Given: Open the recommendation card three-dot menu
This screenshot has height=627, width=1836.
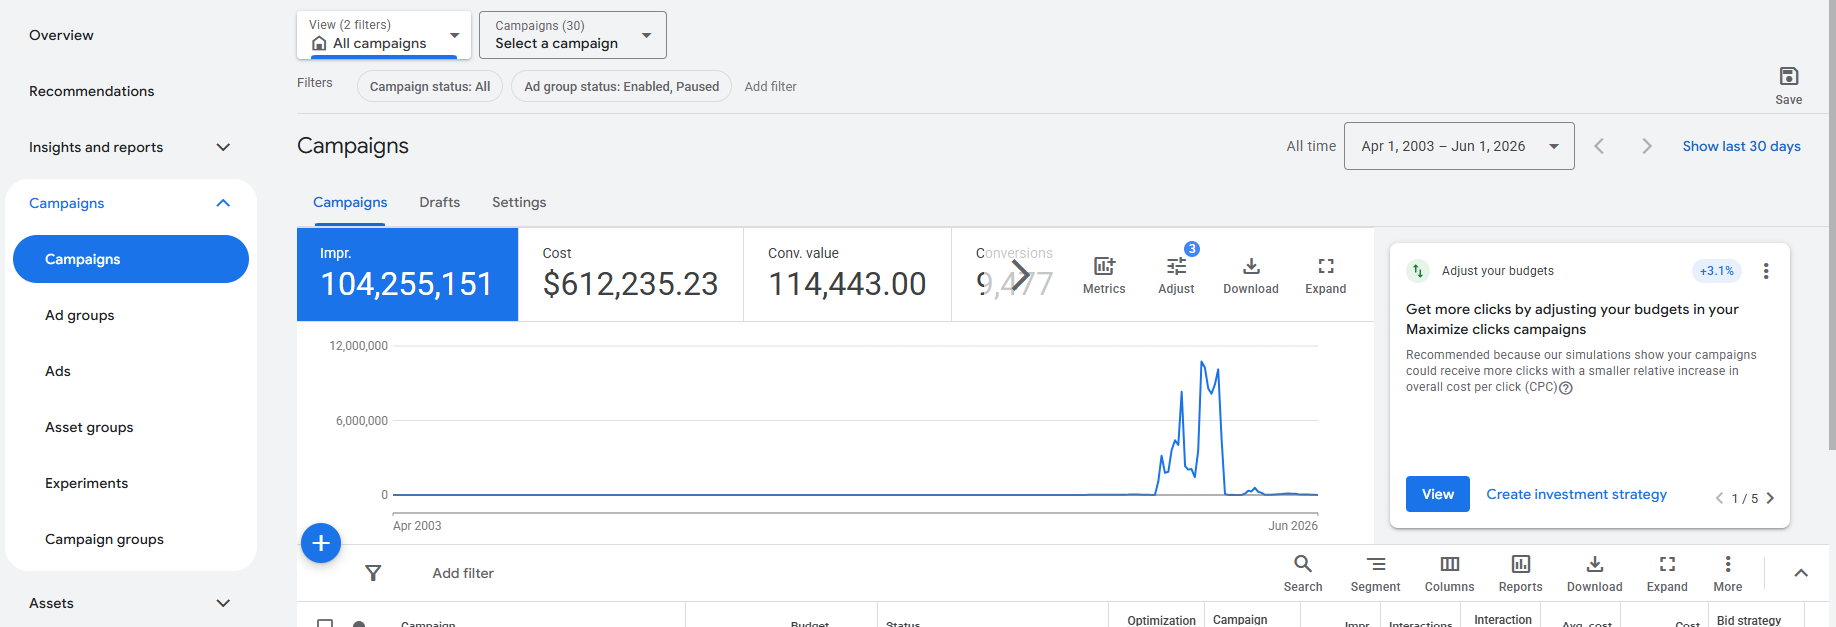Looking at the screenshot, I should click(x=1766, y=271).
